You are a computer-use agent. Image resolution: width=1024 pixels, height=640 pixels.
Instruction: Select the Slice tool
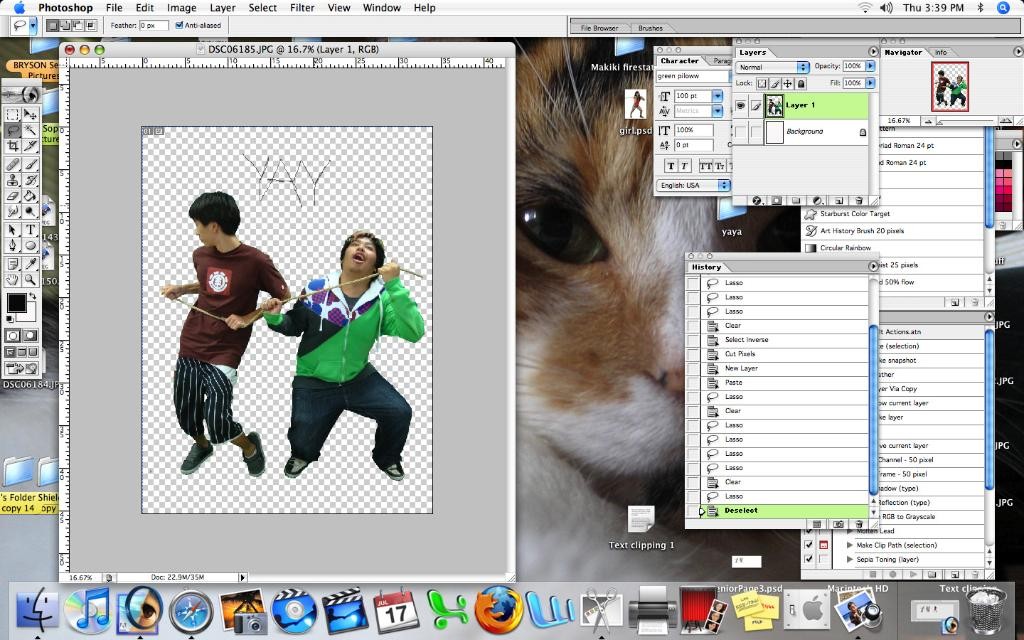coord(30,146)
